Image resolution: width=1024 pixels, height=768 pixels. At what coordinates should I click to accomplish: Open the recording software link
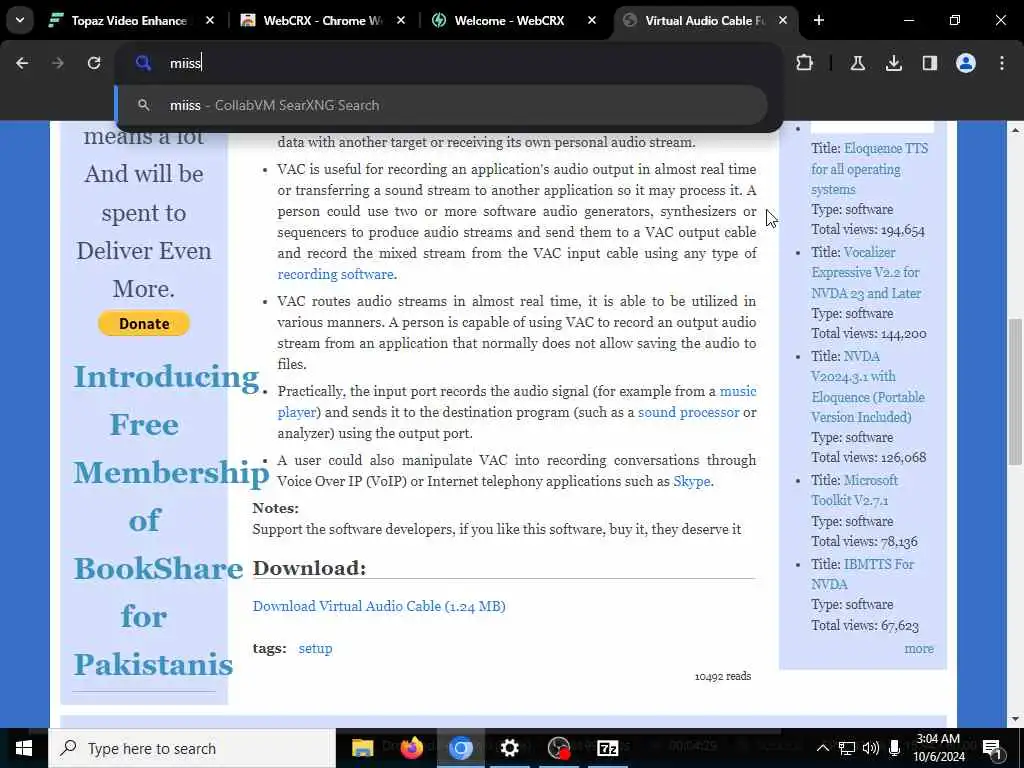pyautogui.click(x=335, y=274)
